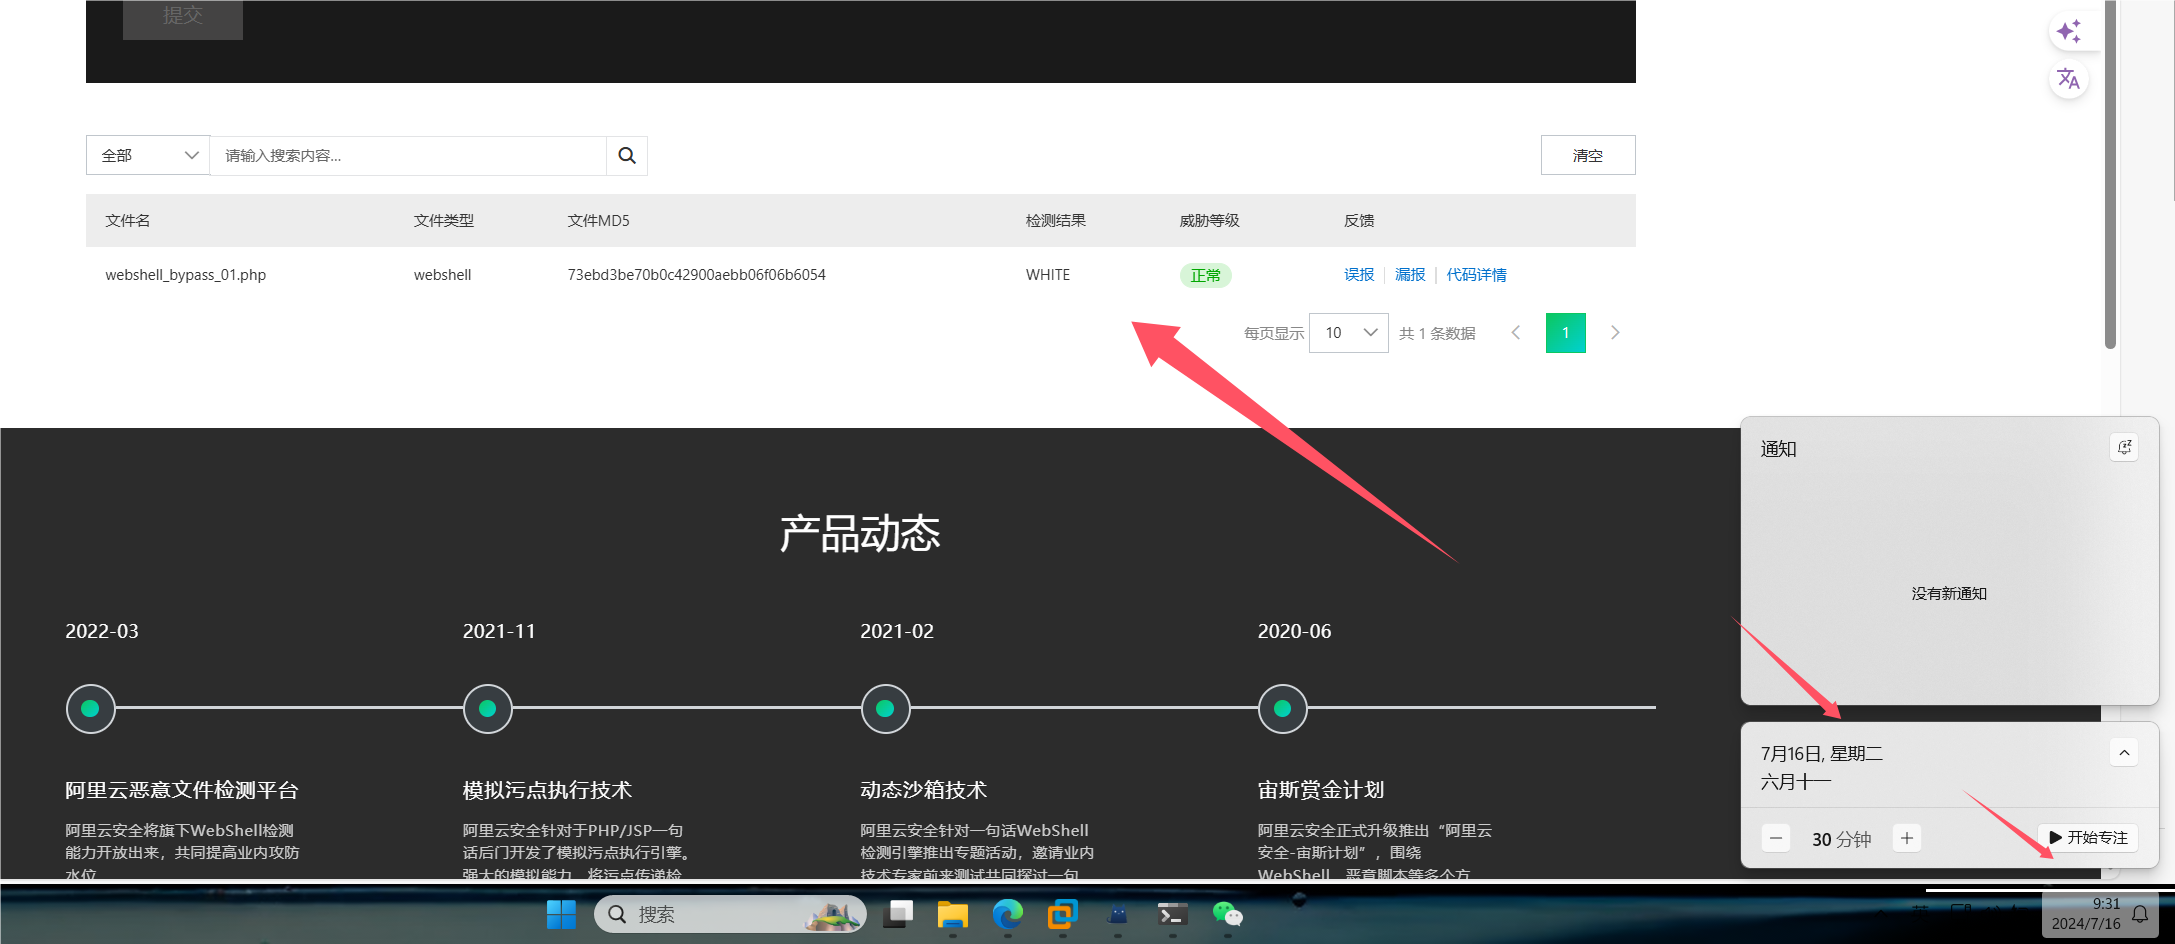Click the 漏报 feedback link
The image size is (2175, 944).
1410,275
